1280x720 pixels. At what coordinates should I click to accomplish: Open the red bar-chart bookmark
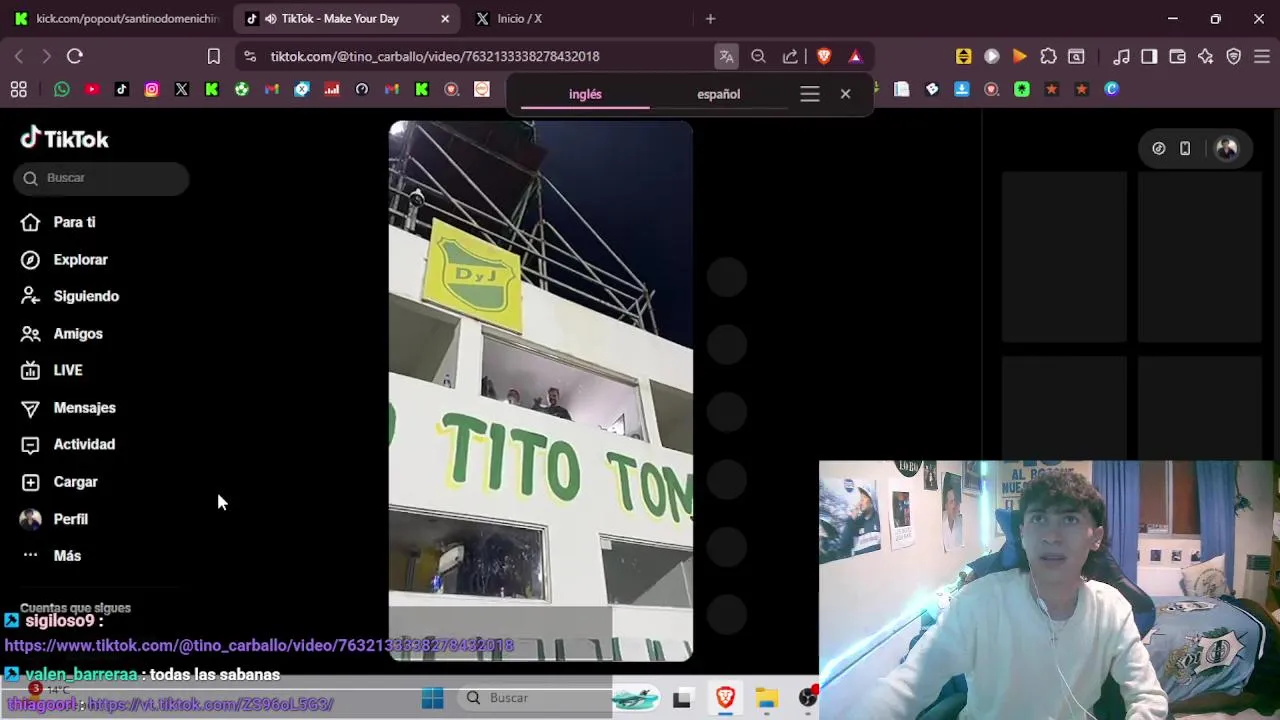click(332, 89)
